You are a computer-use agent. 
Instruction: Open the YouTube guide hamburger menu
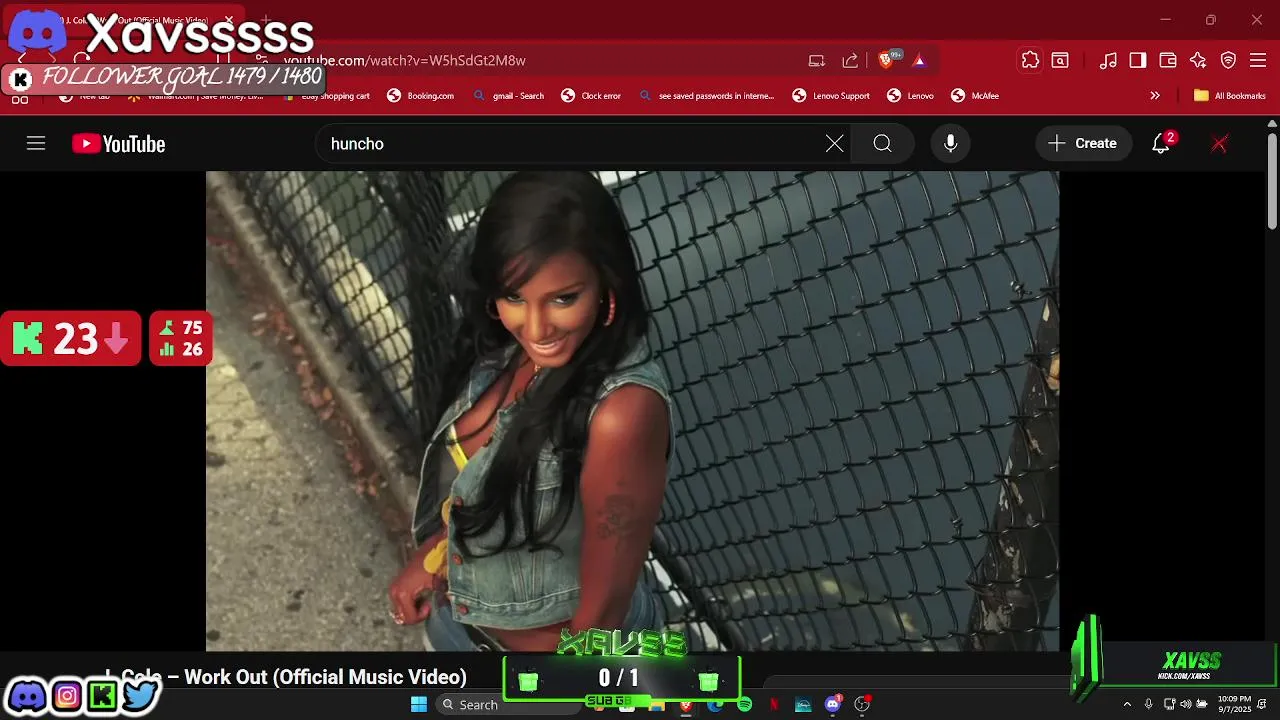pyautogui.click(x=36, y=144)
